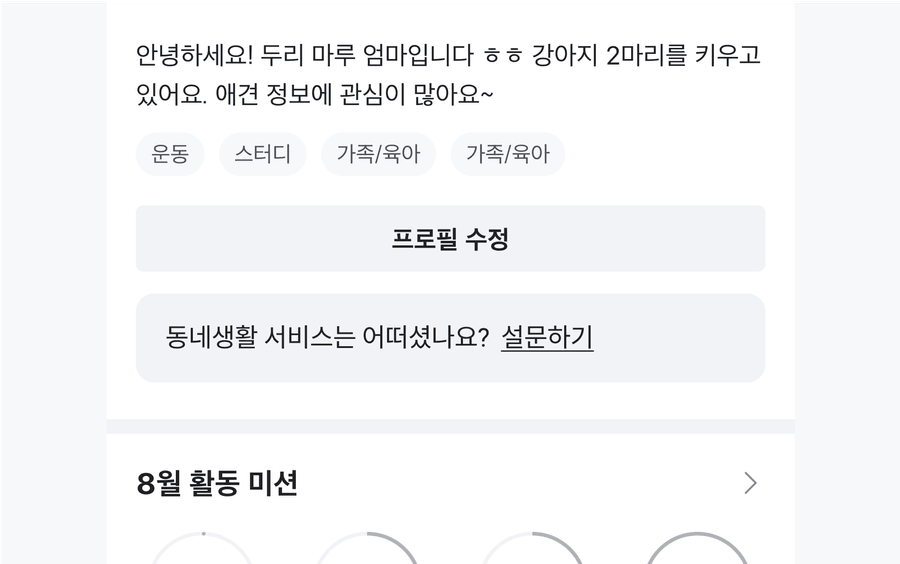Open the second mission progress ring

367,552
